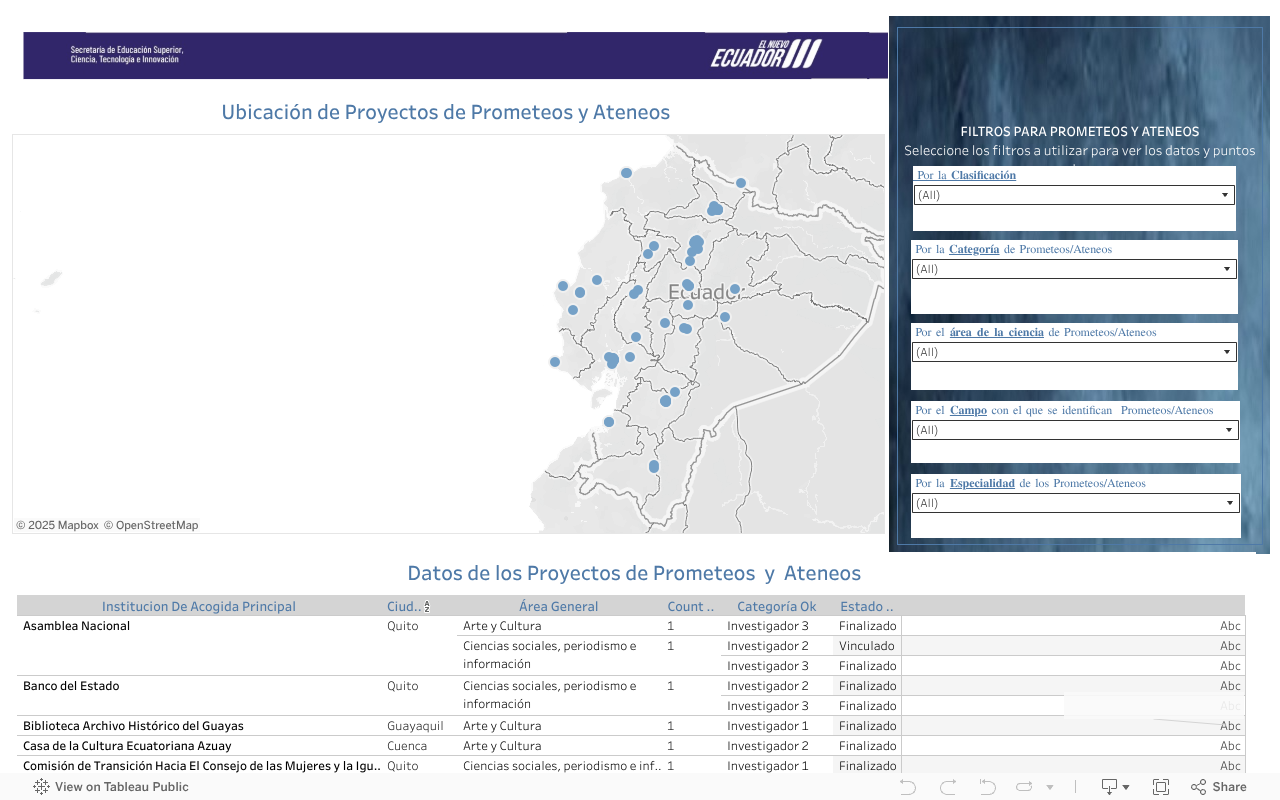Screen dimensions: 1280x800
Task: Open View on Tableau Public link
Action: [x=111, y=787]
